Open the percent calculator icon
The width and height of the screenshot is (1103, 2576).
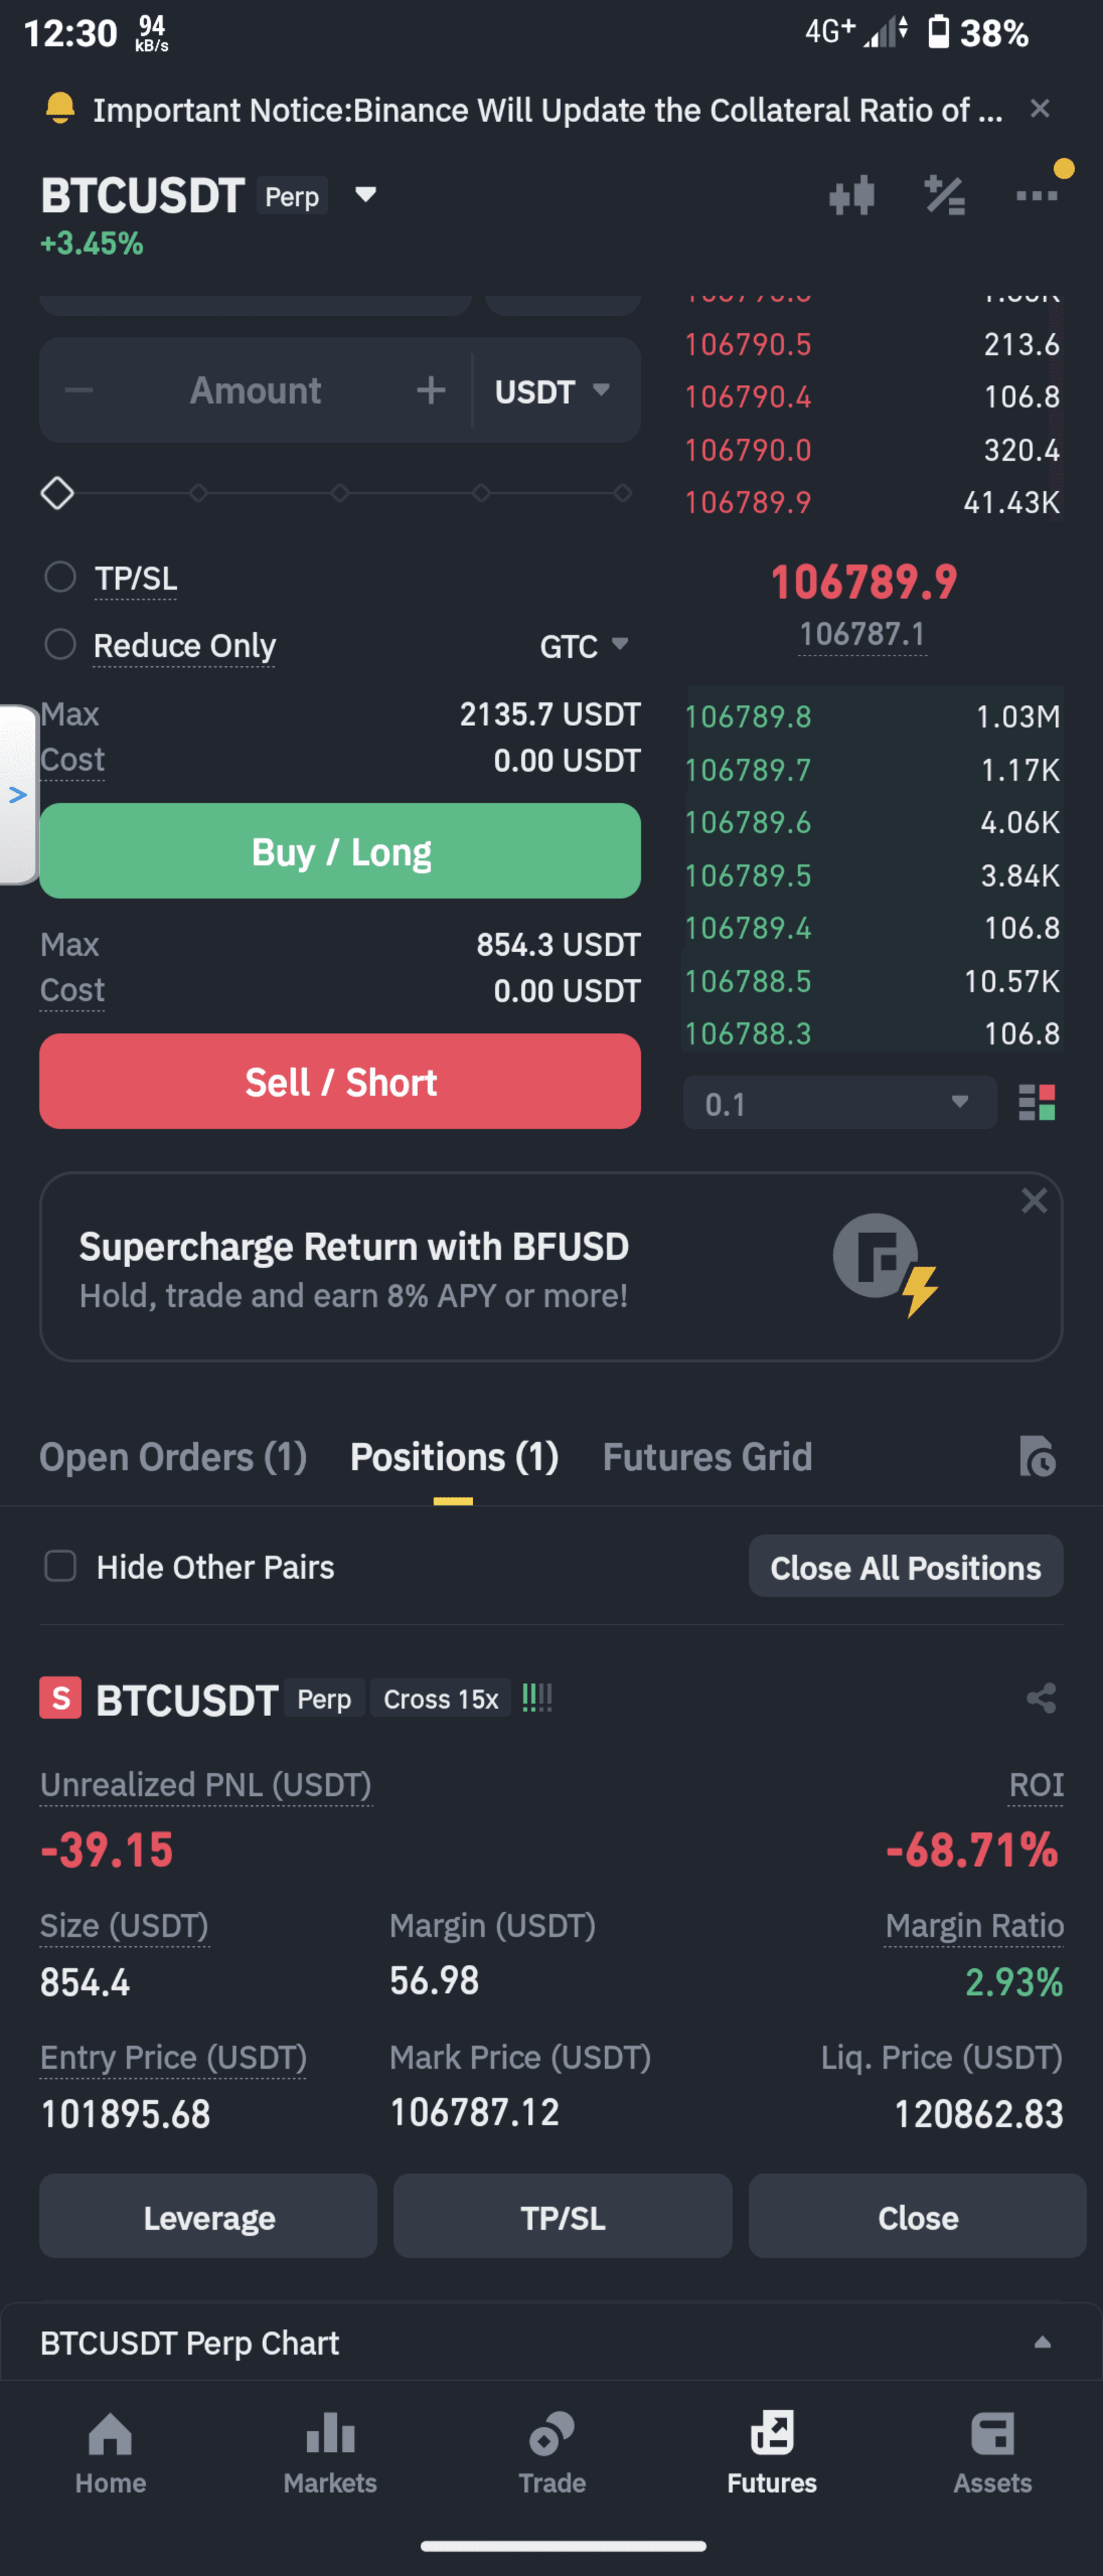[944, 196]
